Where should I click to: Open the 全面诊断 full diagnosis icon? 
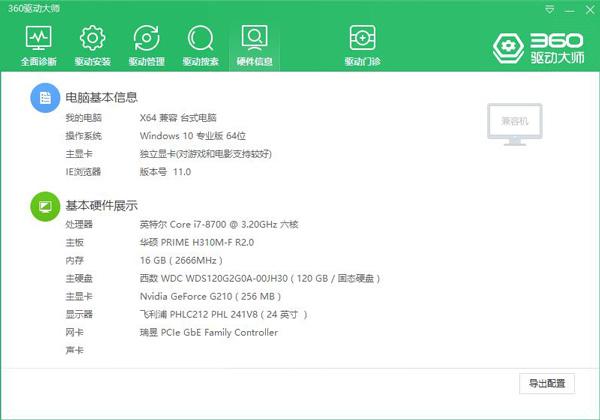point(39,46)
